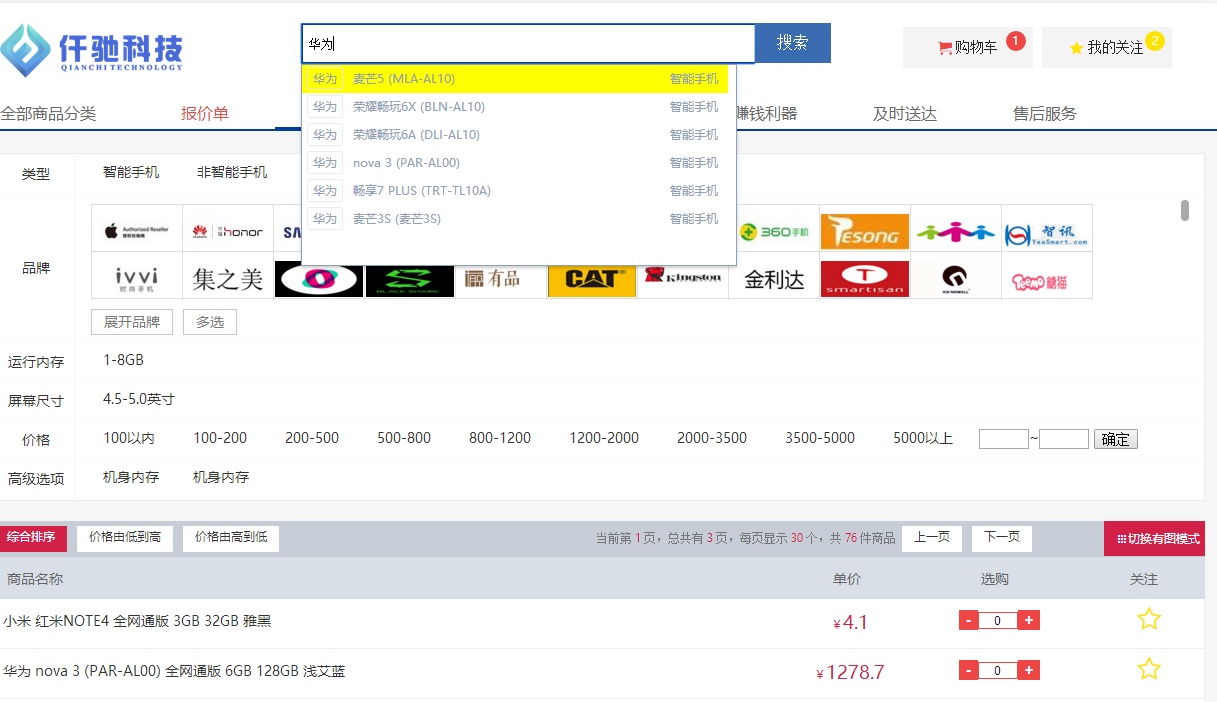Select the CAT brand logo
Screen dimensions: 1217x702
click(x=592, y=279)
